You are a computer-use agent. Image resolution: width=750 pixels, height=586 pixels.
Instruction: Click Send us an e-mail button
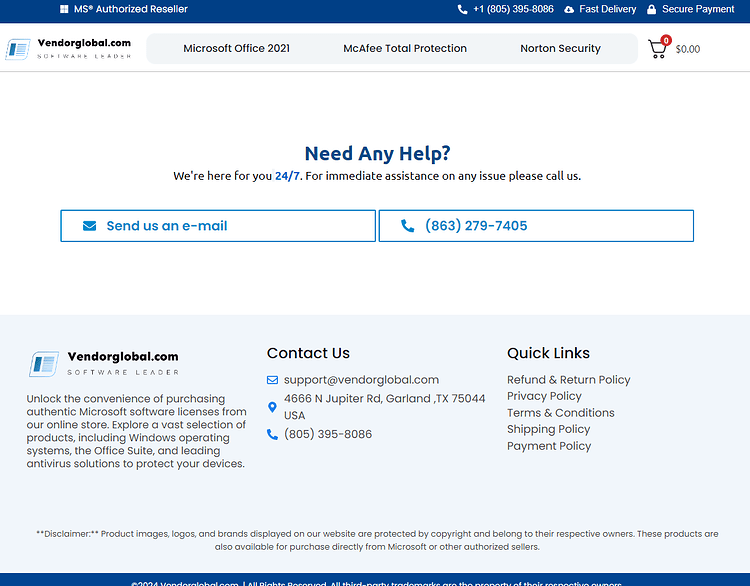click(218, 226)
